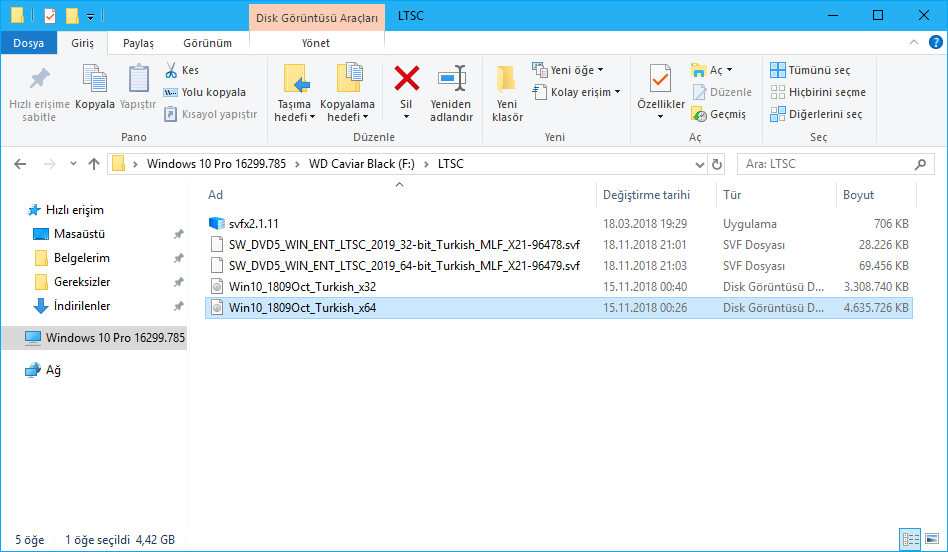This screenshot has height=552, width=948.
Task: Open the blue Help question mark icon
Action: coord(935,42)
